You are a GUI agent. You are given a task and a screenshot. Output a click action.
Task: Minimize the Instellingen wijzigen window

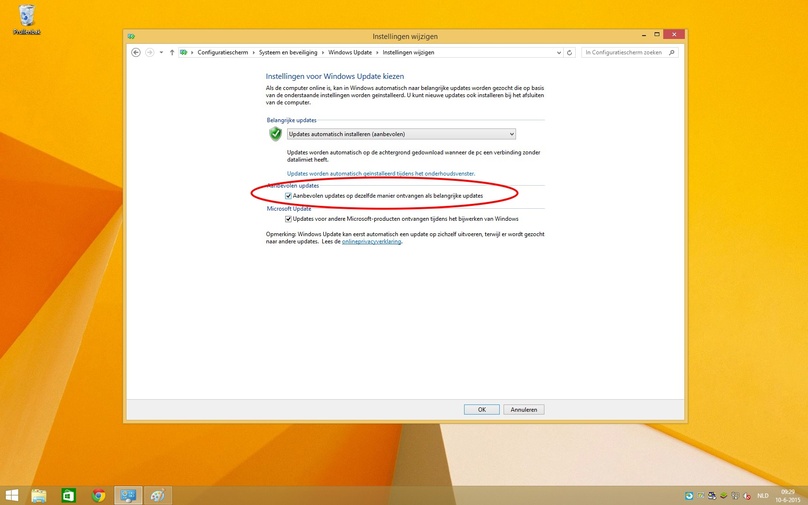644,35
